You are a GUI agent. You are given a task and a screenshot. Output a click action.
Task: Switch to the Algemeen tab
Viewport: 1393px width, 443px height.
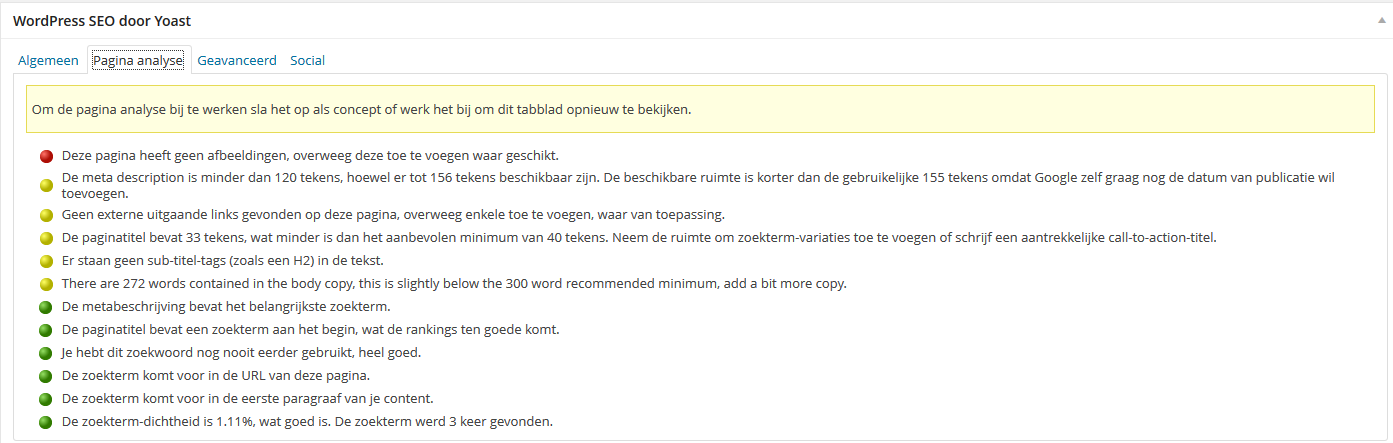coord(48,60)
